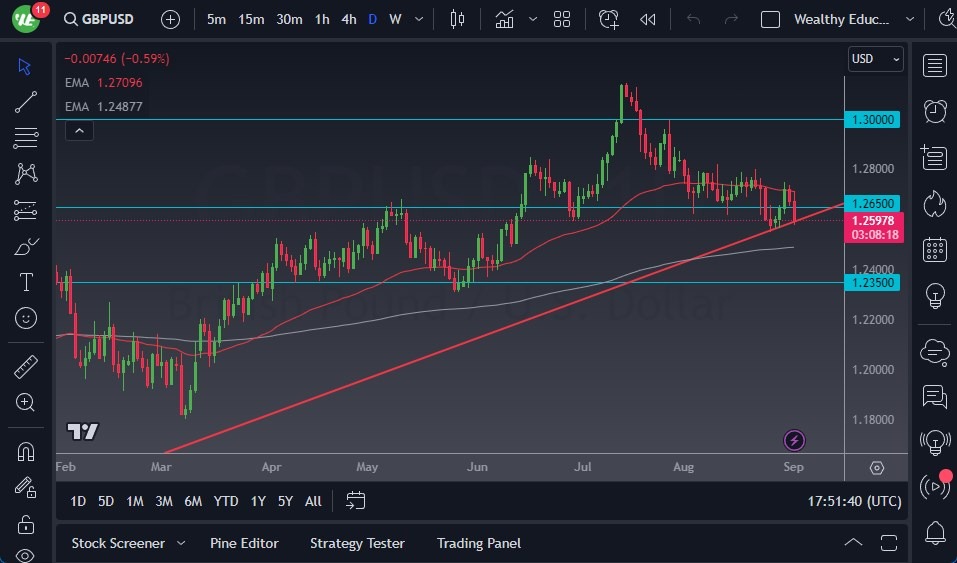Screen dimensions: 957x563
Task: Open the Watchlist panel in right sidebar
Action: (934, 66)
